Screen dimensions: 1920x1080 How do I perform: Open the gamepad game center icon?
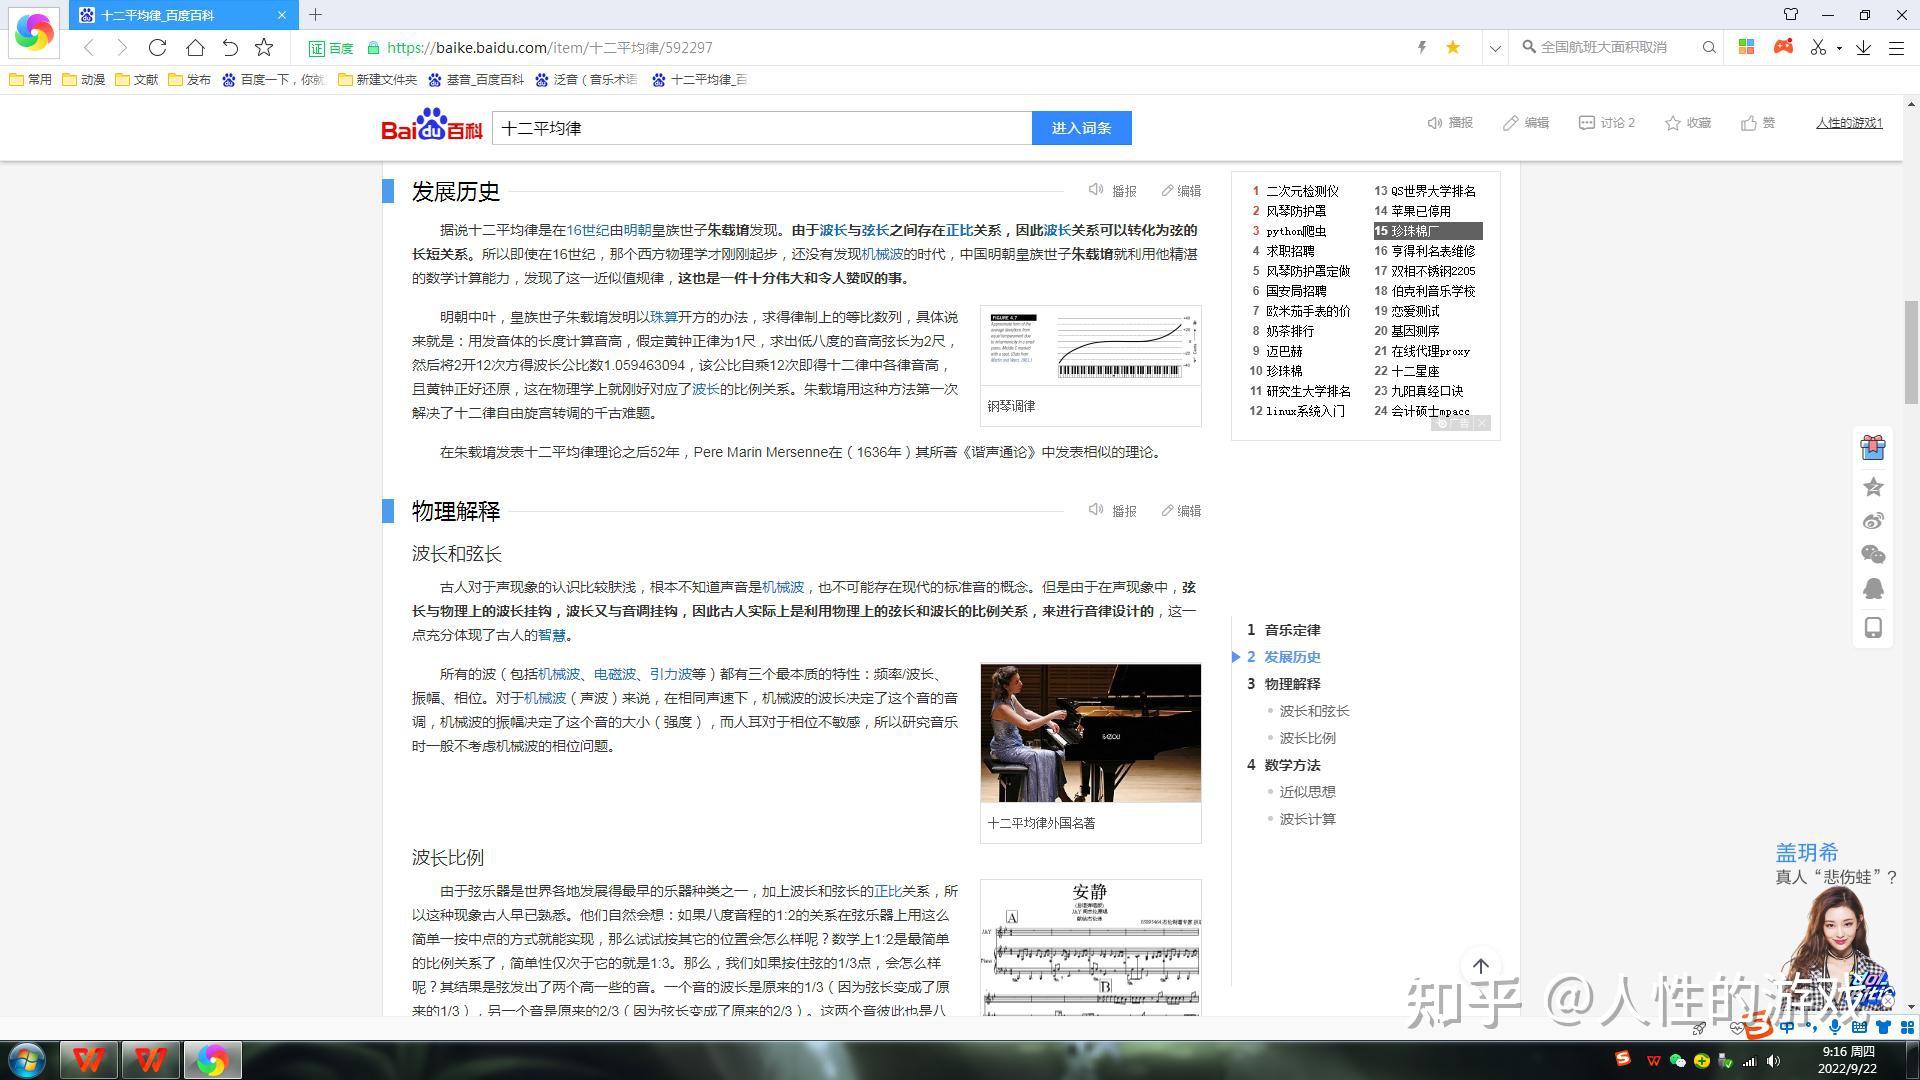tap(1783, 47)
